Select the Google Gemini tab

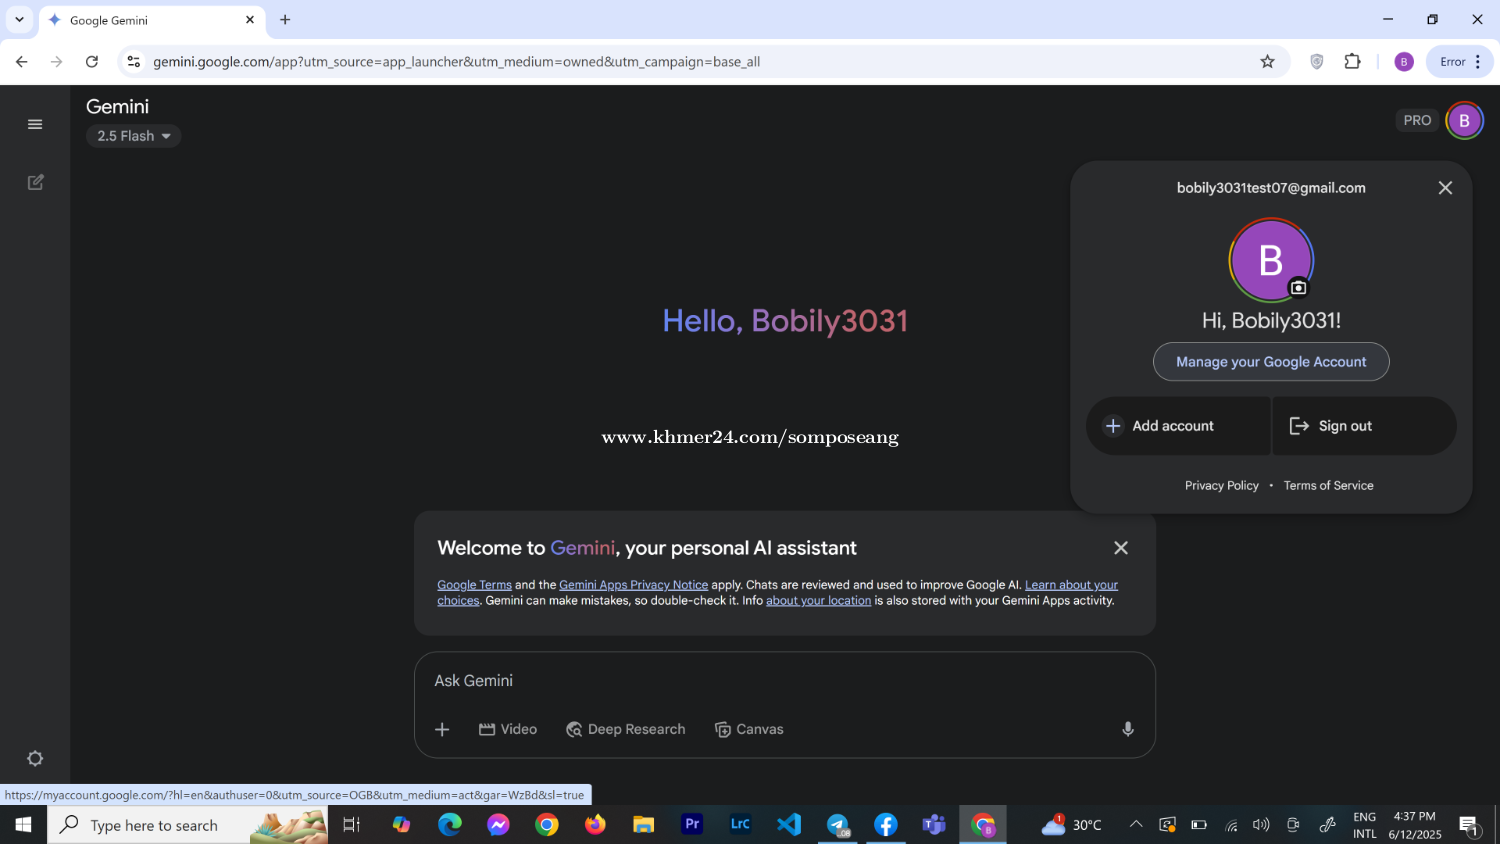coord(152,20)
